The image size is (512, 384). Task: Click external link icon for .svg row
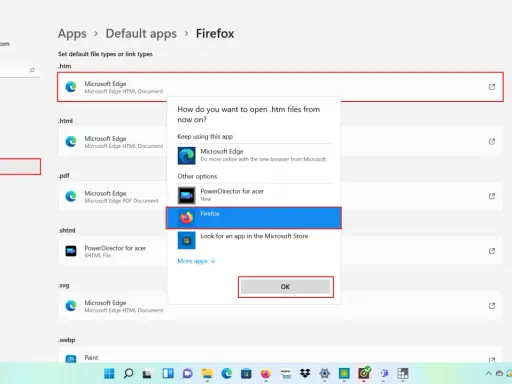tap(492, 306)
